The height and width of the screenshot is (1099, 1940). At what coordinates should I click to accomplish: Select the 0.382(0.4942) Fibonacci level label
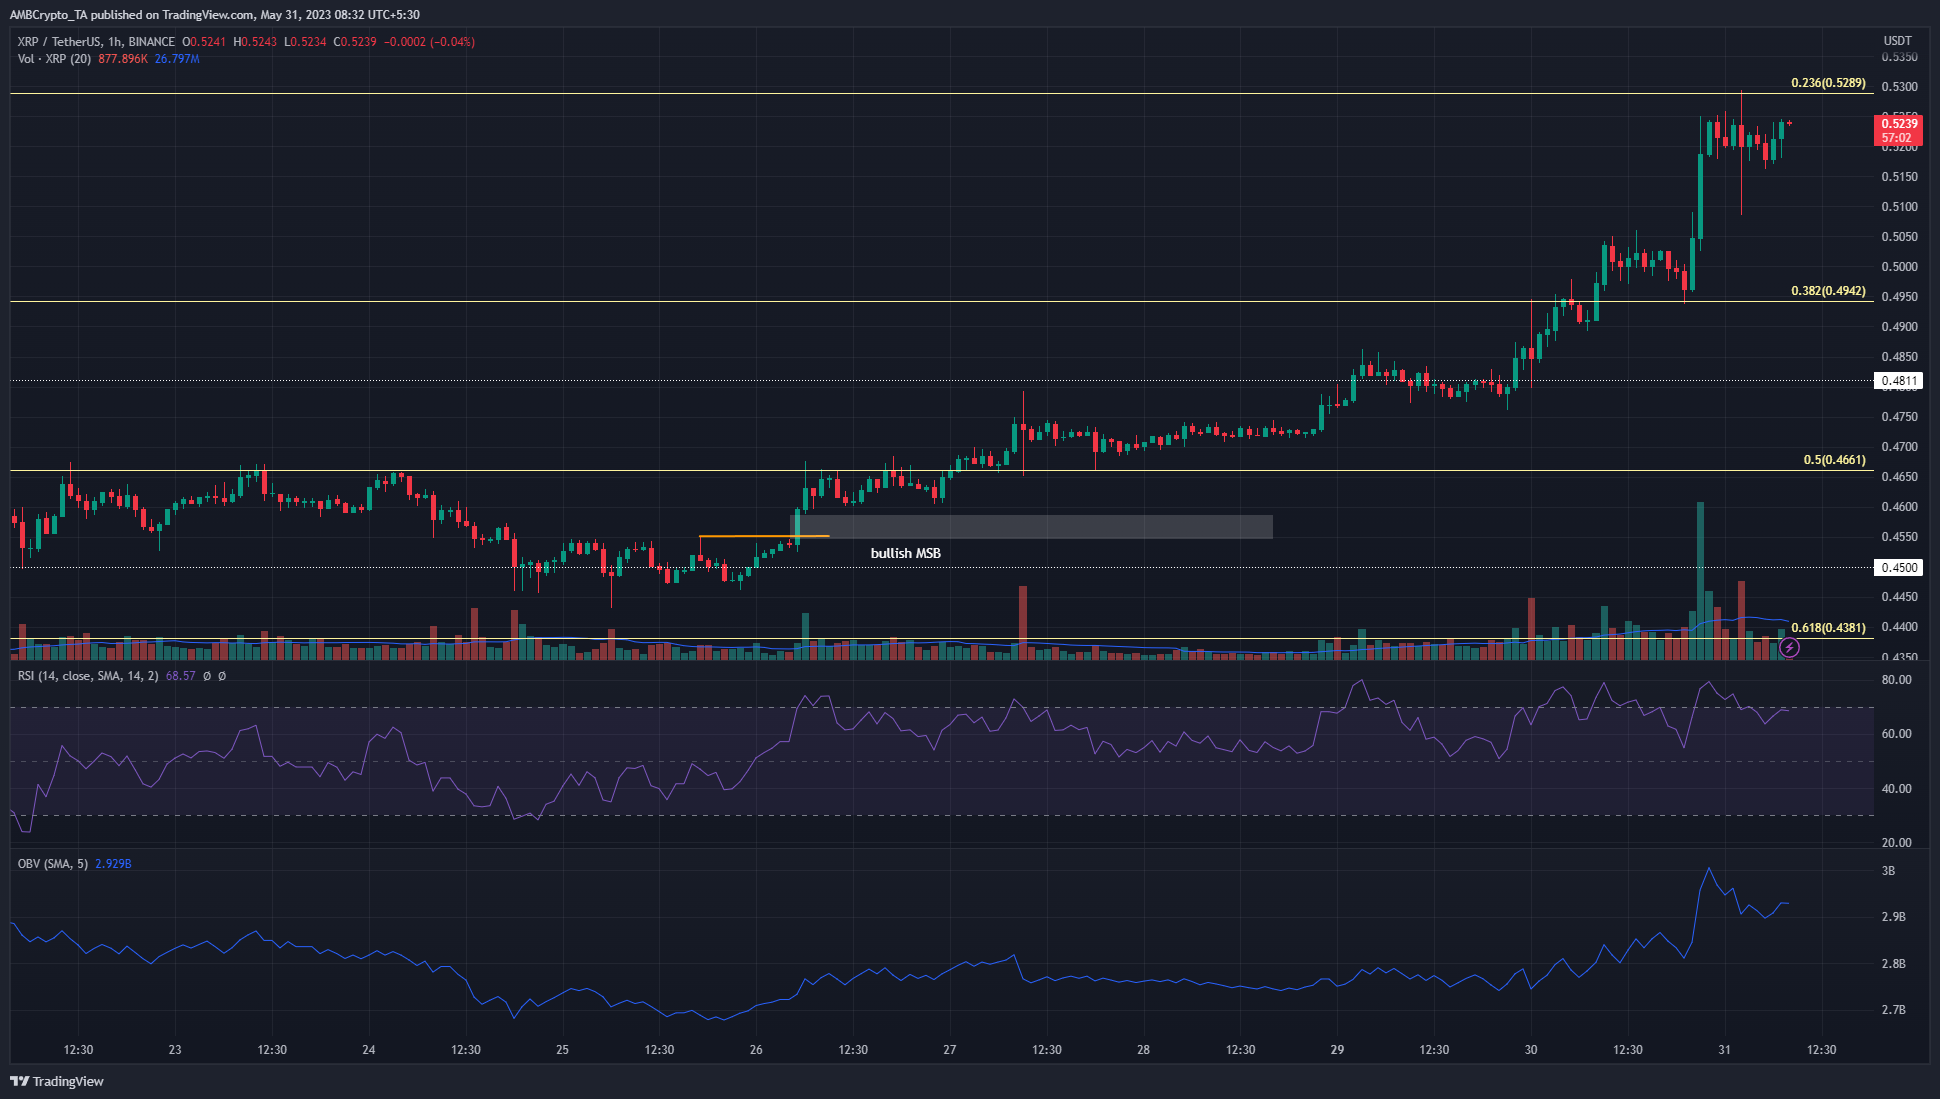tap(1828, 291)
